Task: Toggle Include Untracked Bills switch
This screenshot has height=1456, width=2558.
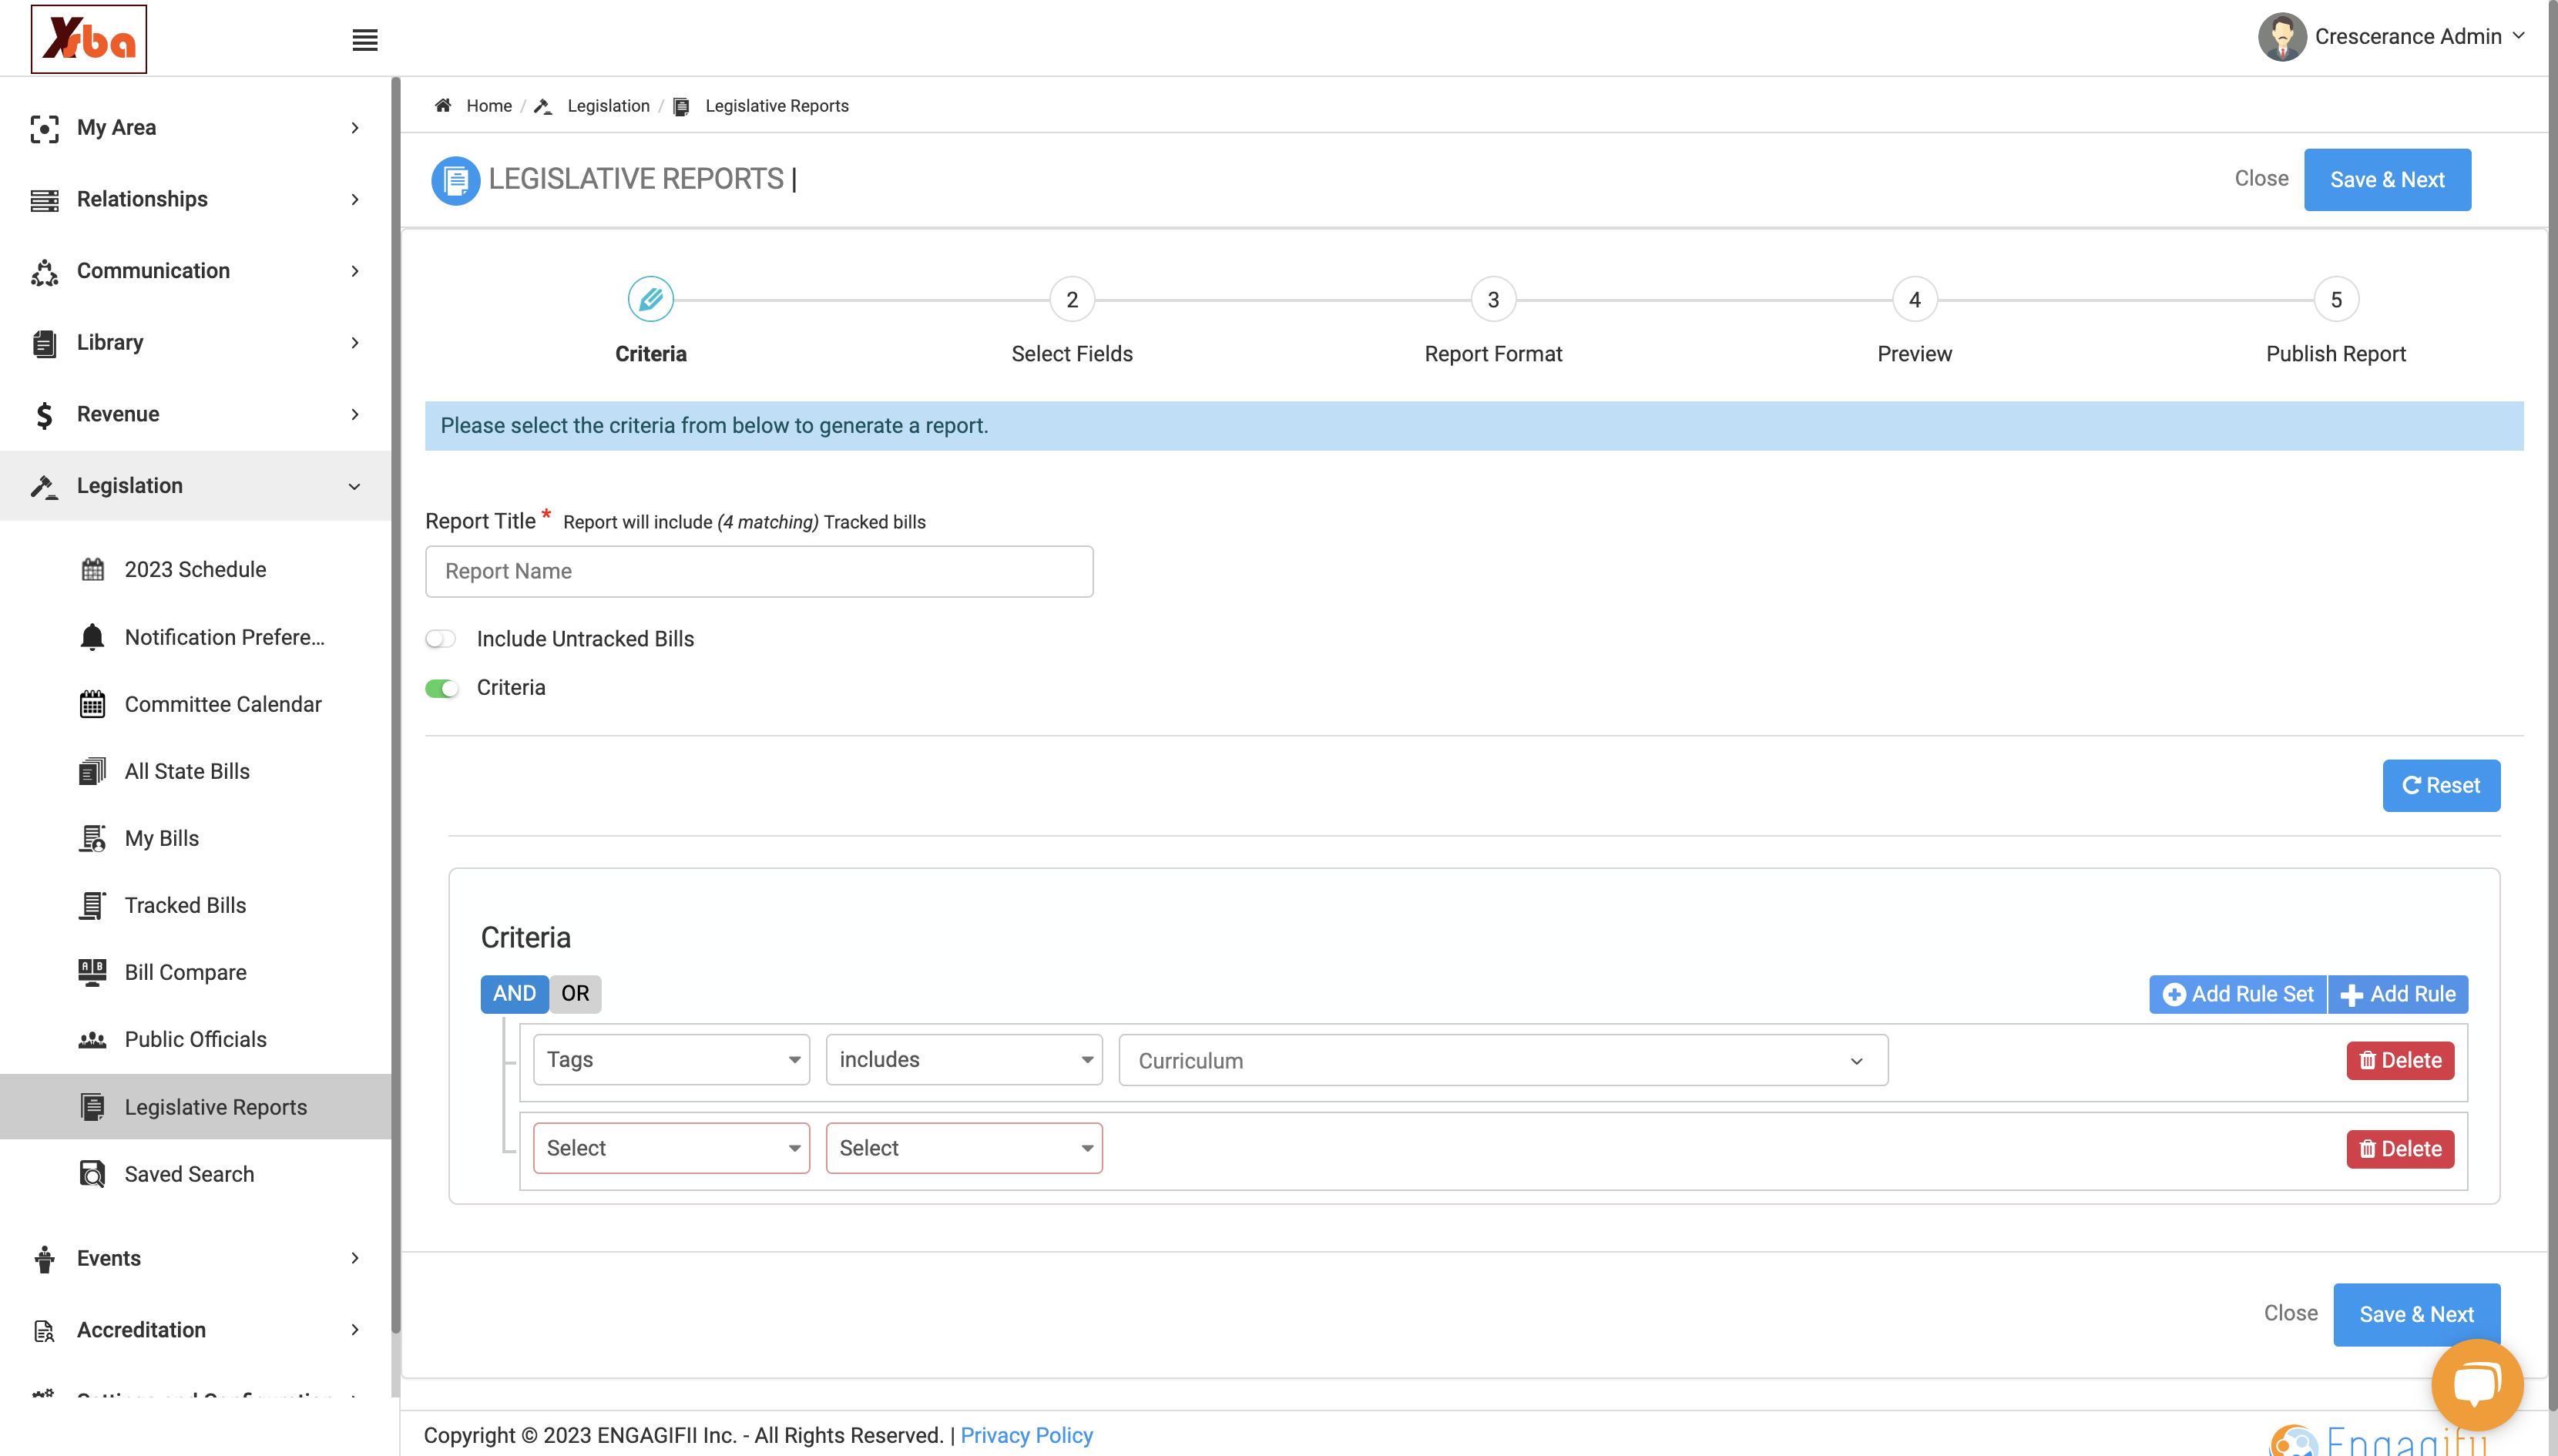Action: (x=441, y=639)
